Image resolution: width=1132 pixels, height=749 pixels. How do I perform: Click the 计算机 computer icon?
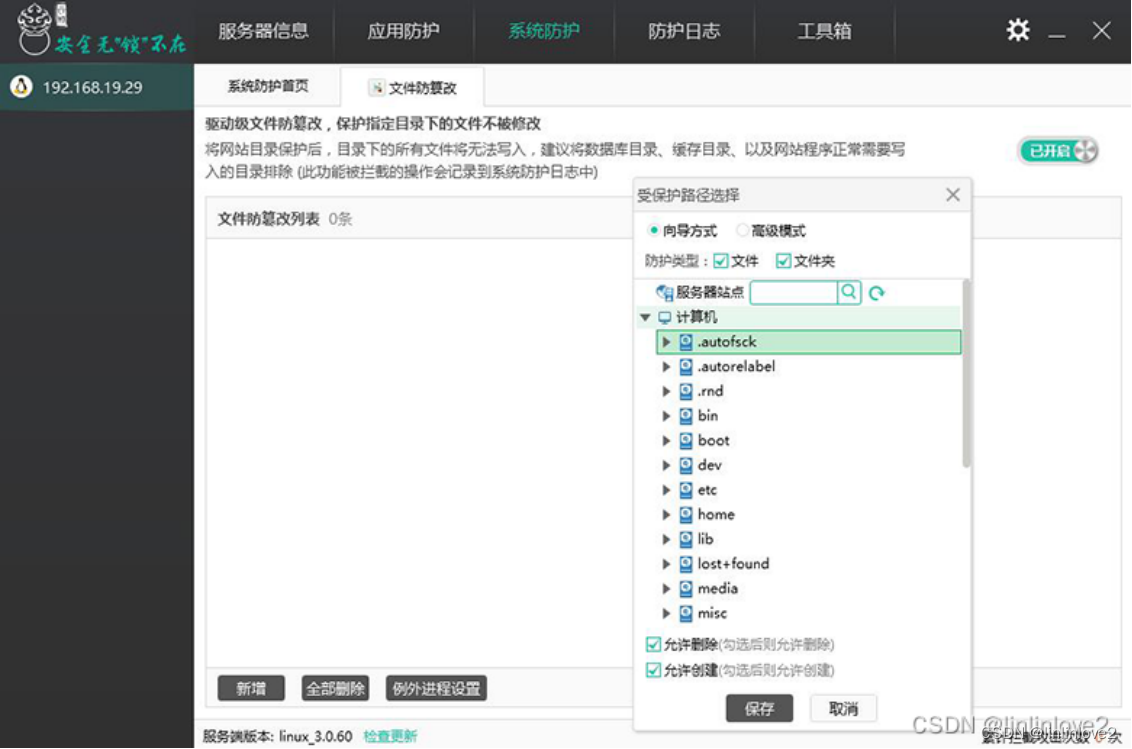pyautogui.click(x=665, y=317)
